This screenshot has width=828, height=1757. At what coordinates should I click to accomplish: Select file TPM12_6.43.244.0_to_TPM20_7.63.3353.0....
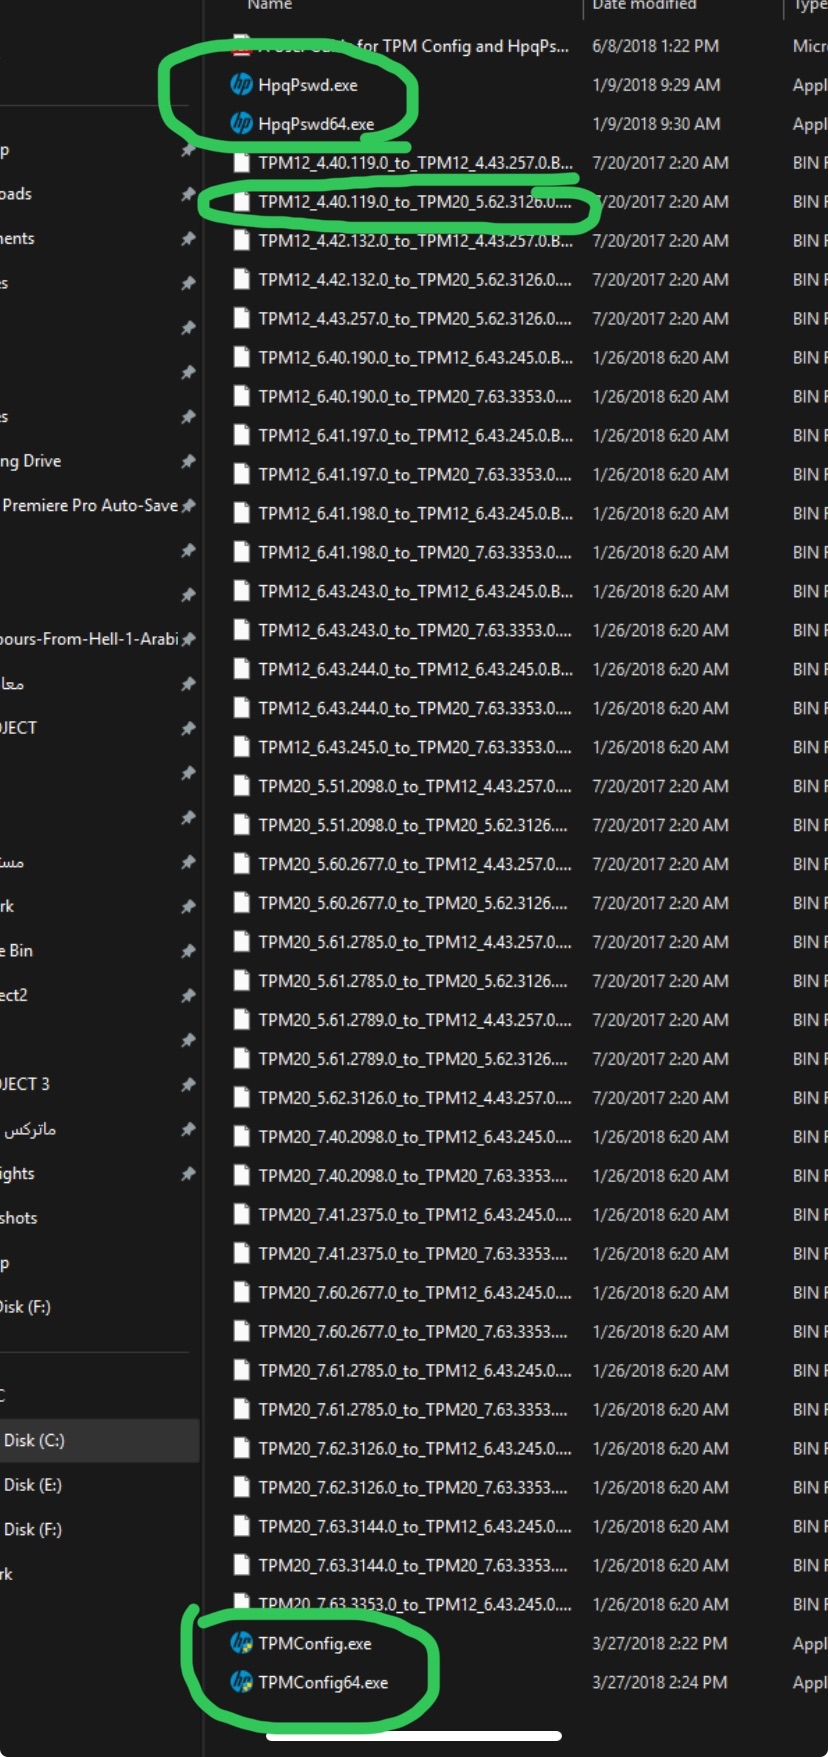click(415, 708)
